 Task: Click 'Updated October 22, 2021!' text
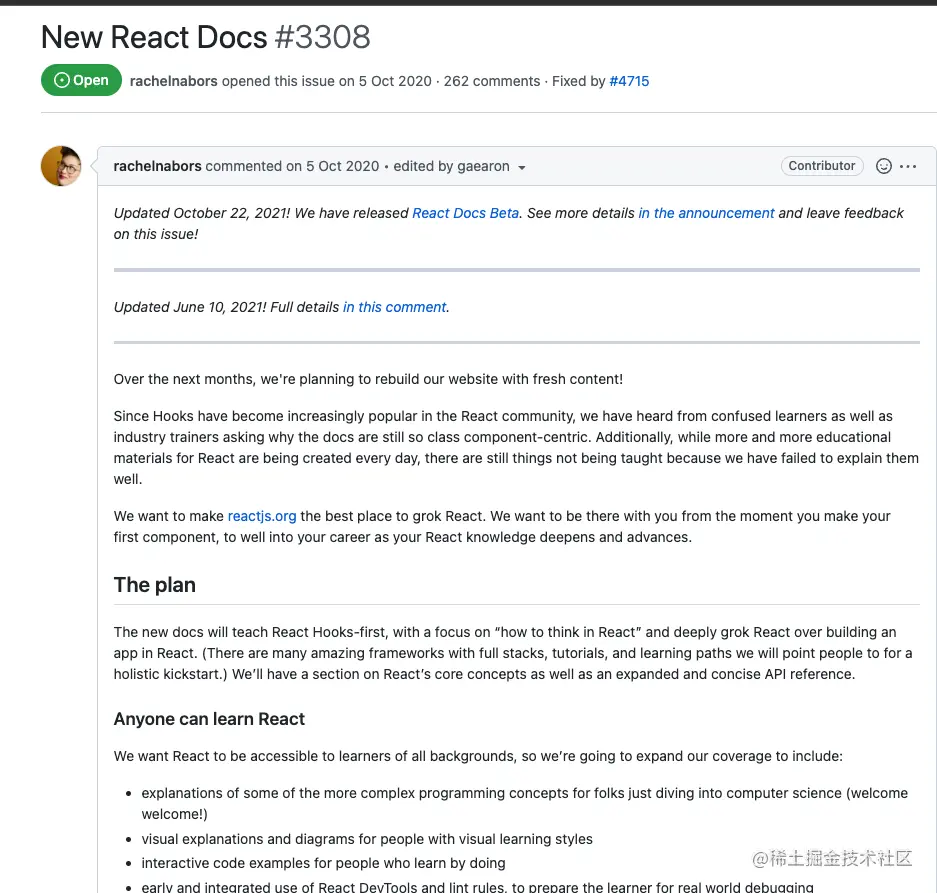(202, 213)
